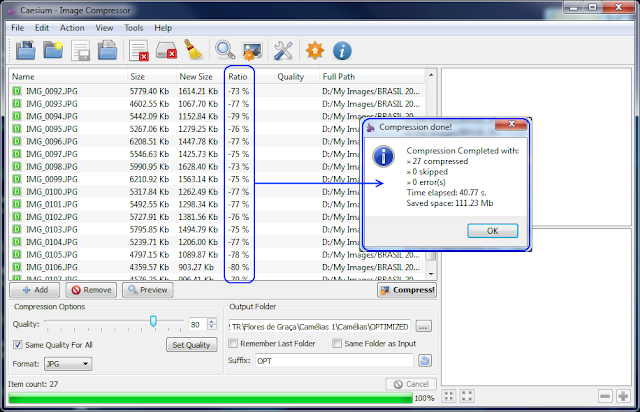Click the Suffix input field
Screen dimensions: 640x412
[x=334, y=361]
